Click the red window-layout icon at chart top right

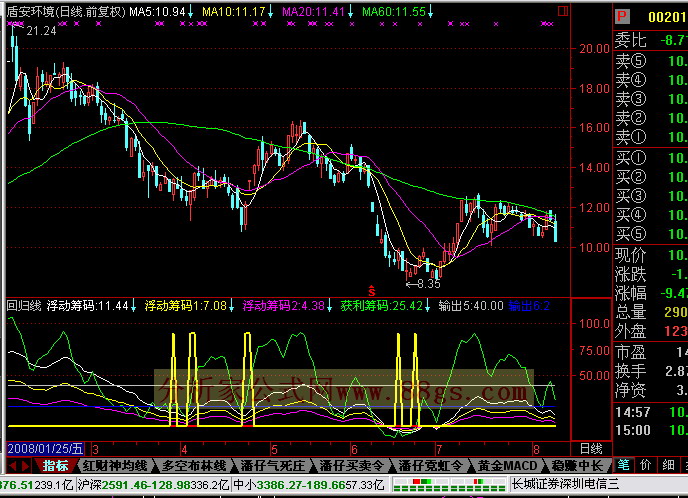tap(563, 11)
